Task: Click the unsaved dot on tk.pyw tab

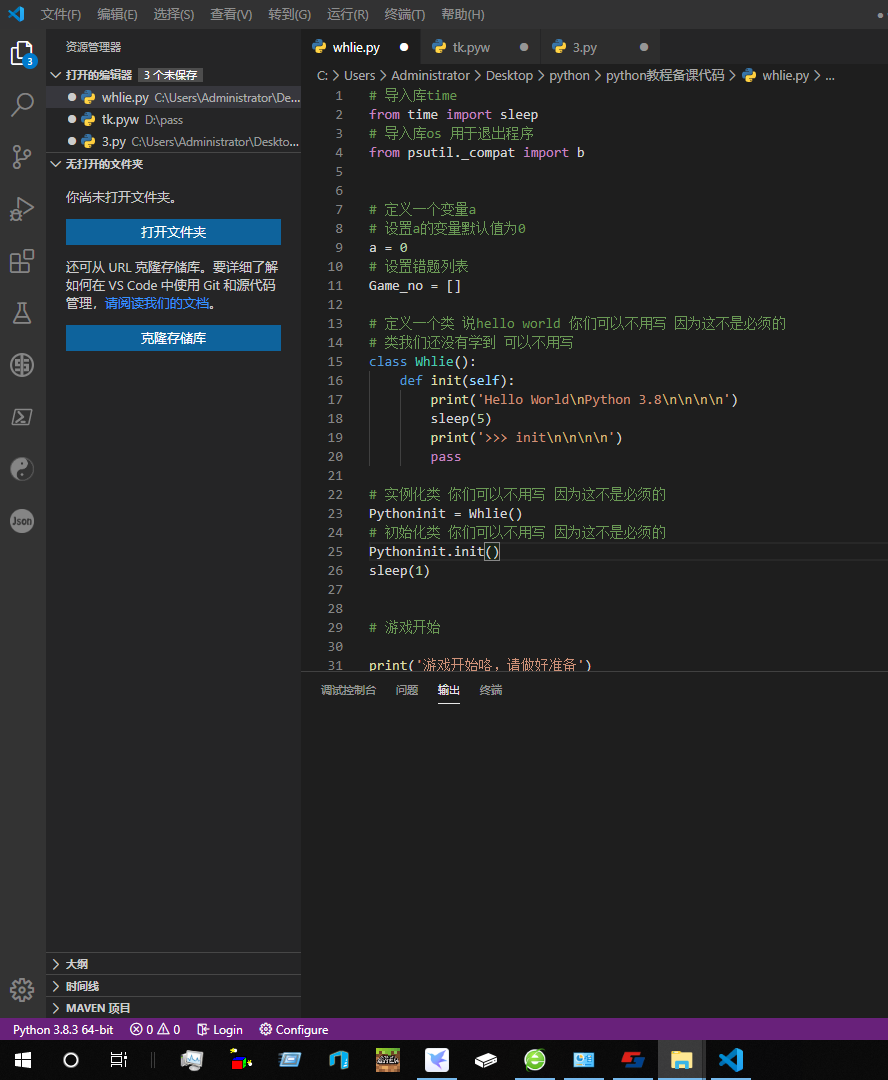Action: click(524, 47)
